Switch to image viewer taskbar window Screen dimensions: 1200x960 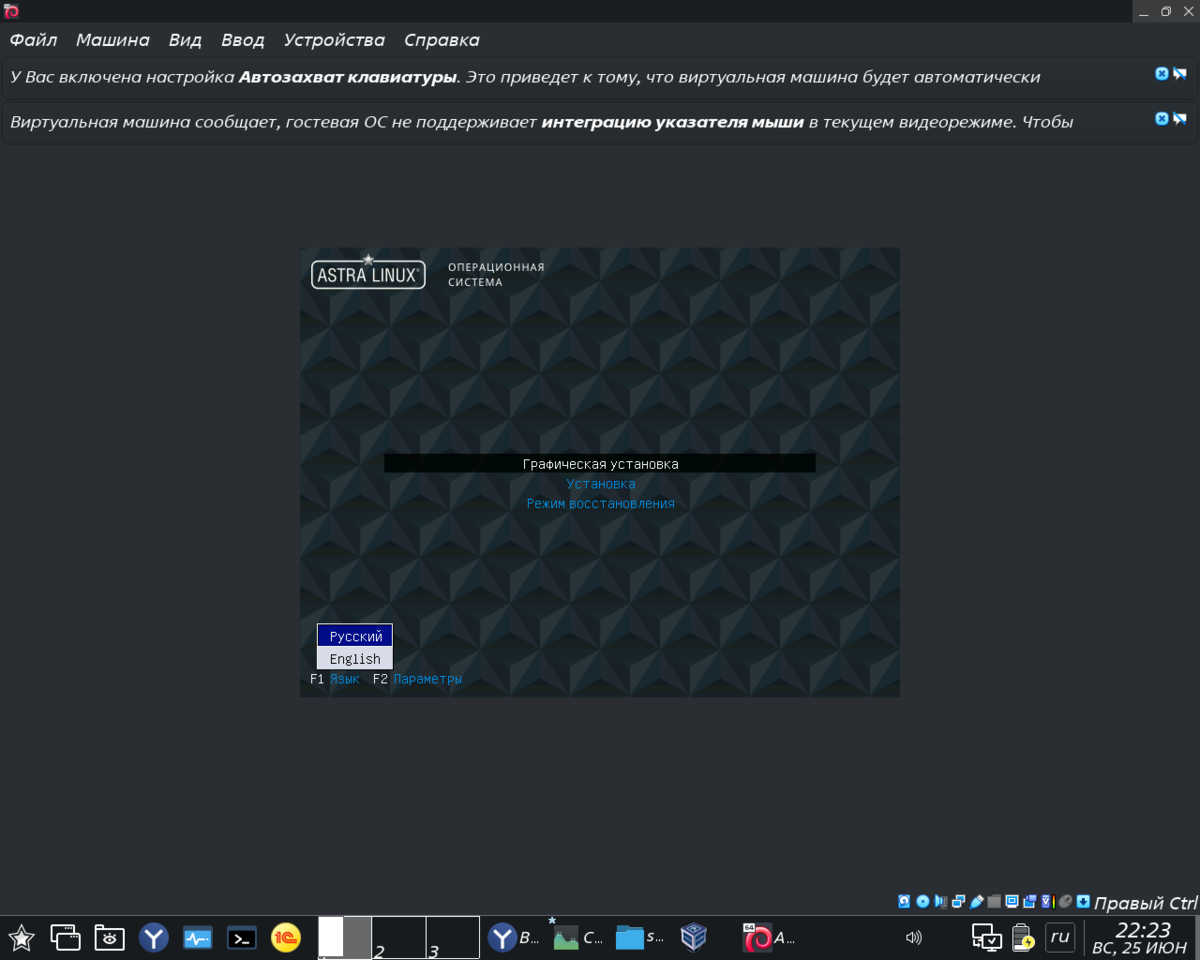(x=578, y=938)
